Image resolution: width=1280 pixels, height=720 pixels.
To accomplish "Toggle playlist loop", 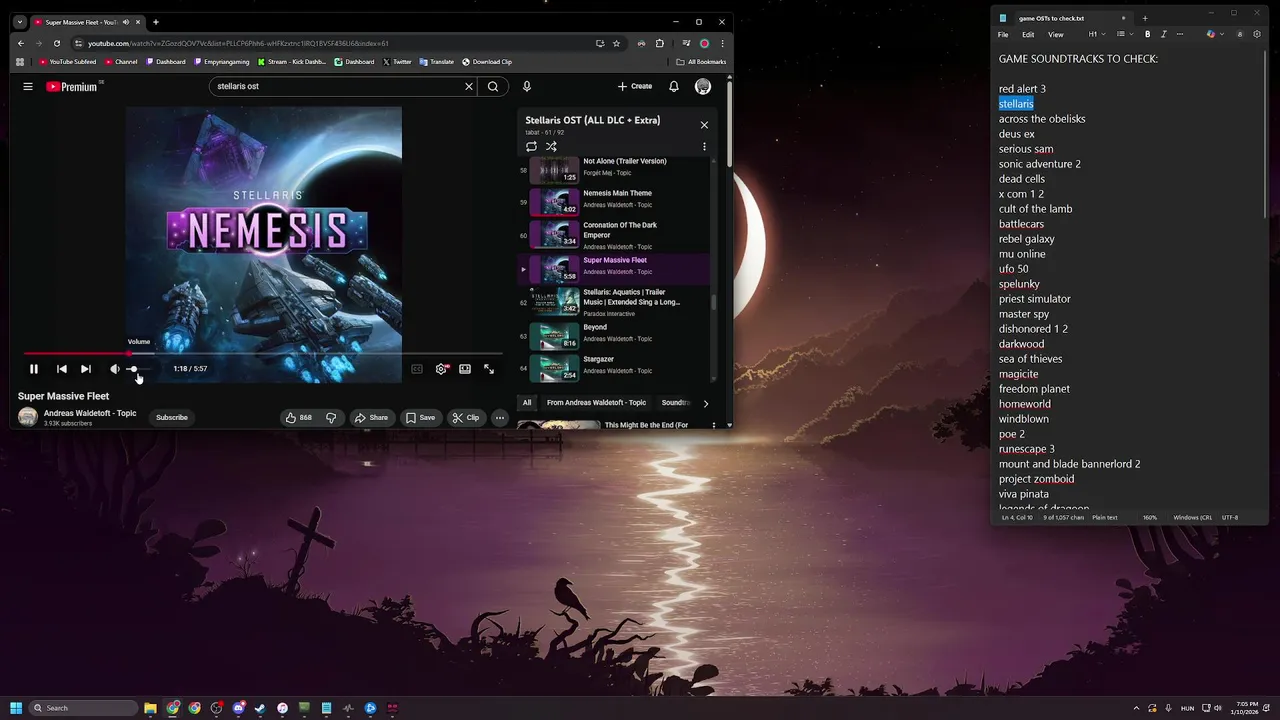I will pos(531,146).
